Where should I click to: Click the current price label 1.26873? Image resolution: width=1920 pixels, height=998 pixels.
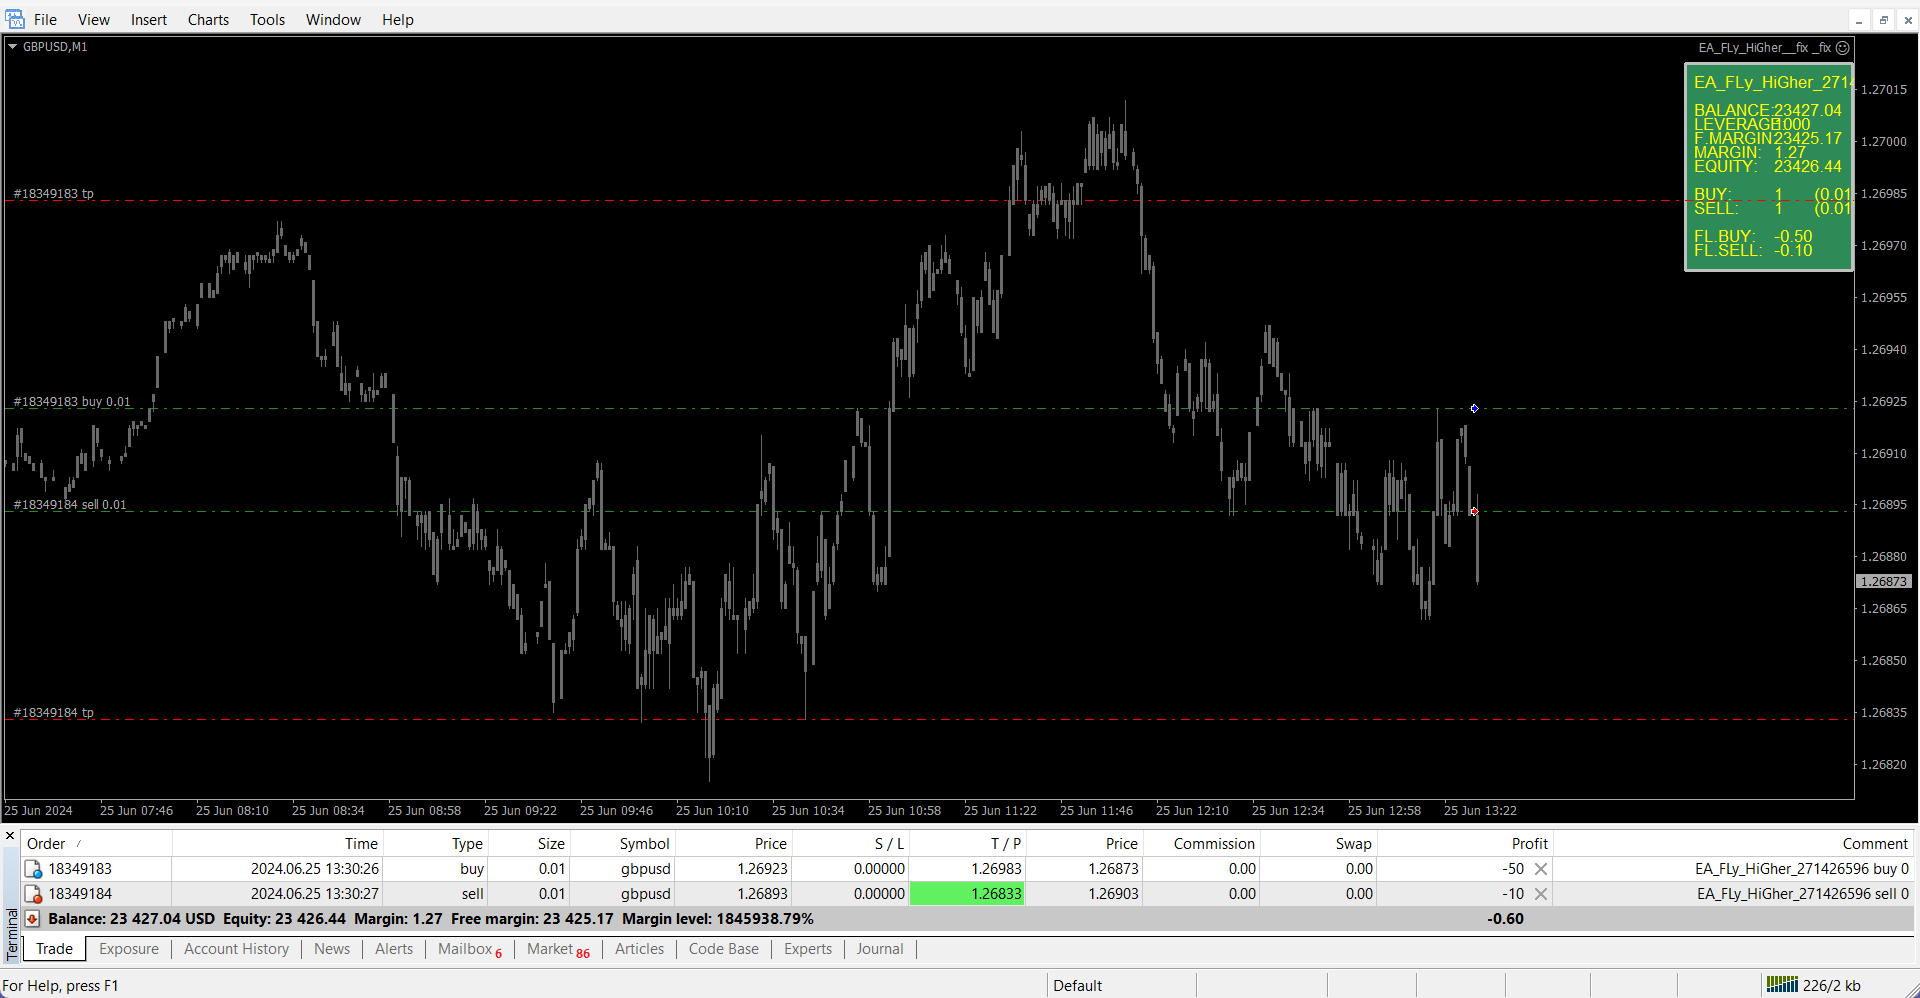(x=1883, y=582)
